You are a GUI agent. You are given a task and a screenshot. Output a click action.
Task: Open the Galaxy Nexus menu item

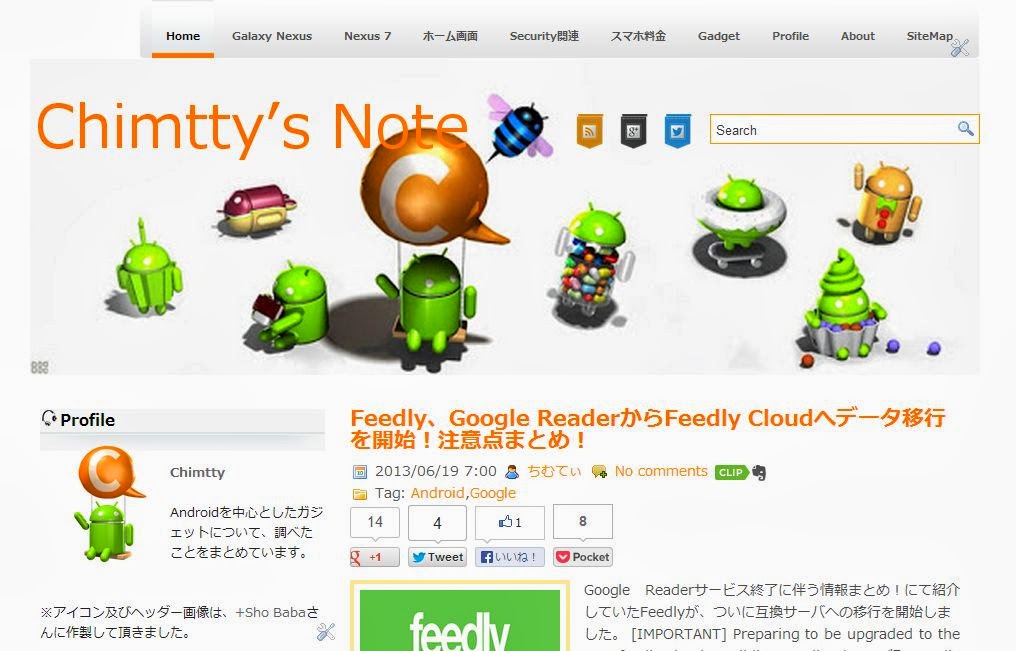click(x=272, y=36)
